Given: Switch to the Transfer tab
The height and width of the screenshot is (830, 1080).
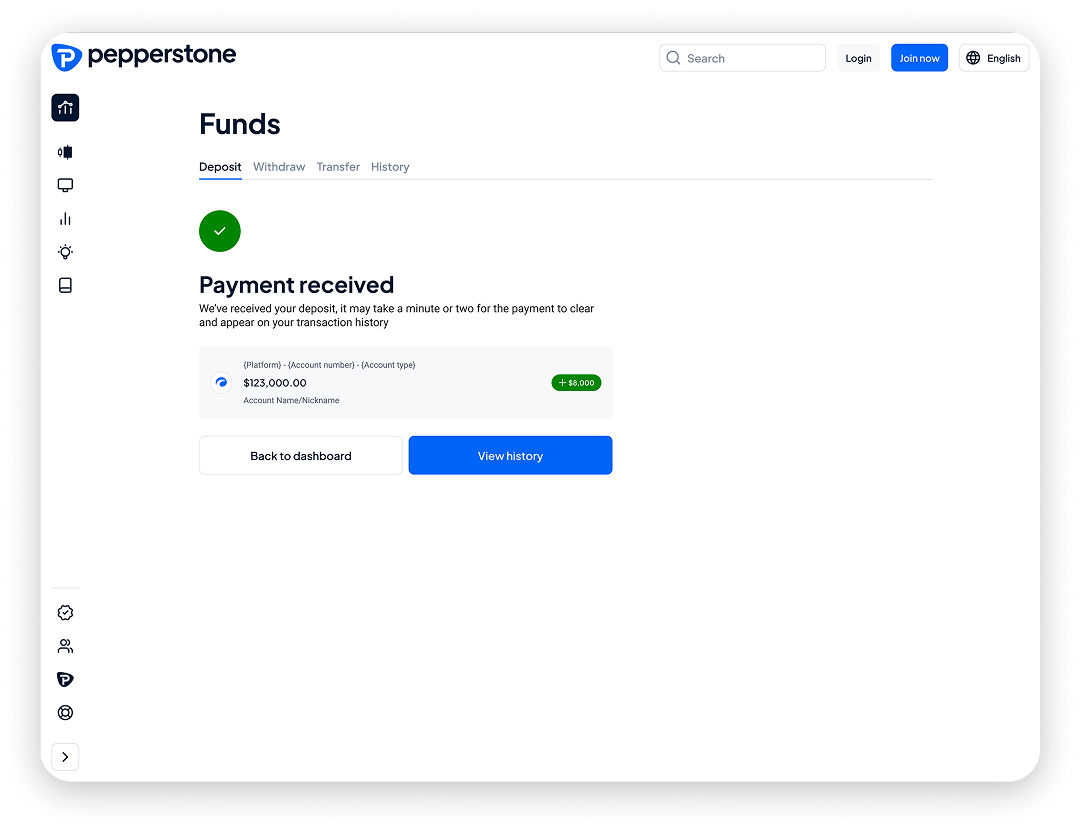Looking at the screenshot, I should point(338,167).
